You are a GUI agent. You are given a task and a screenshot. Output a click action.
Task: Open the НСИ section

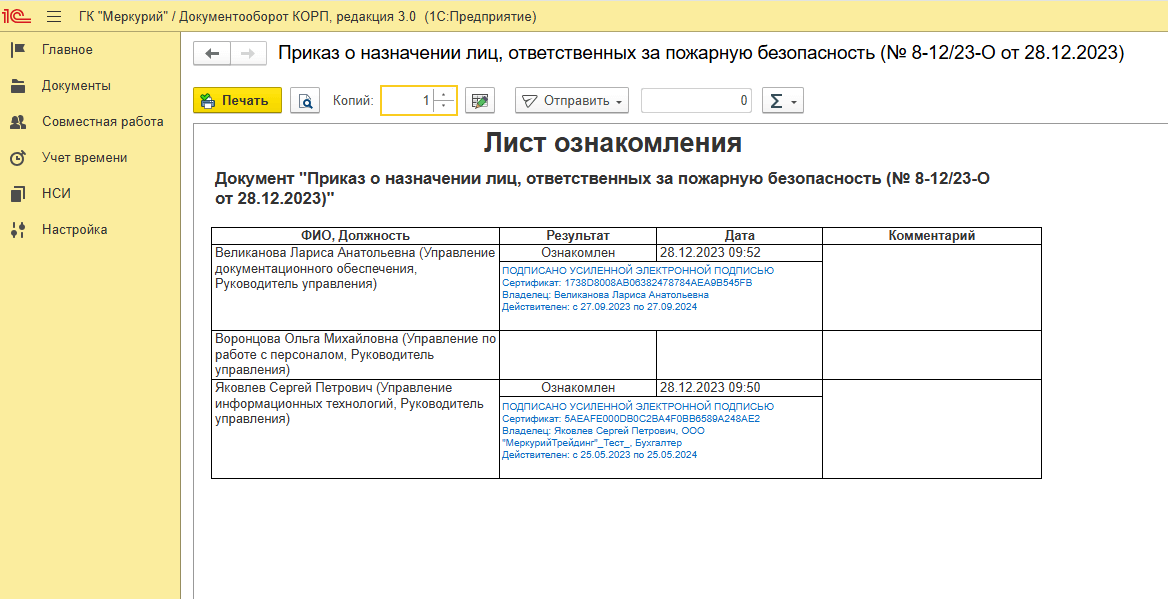56,194
